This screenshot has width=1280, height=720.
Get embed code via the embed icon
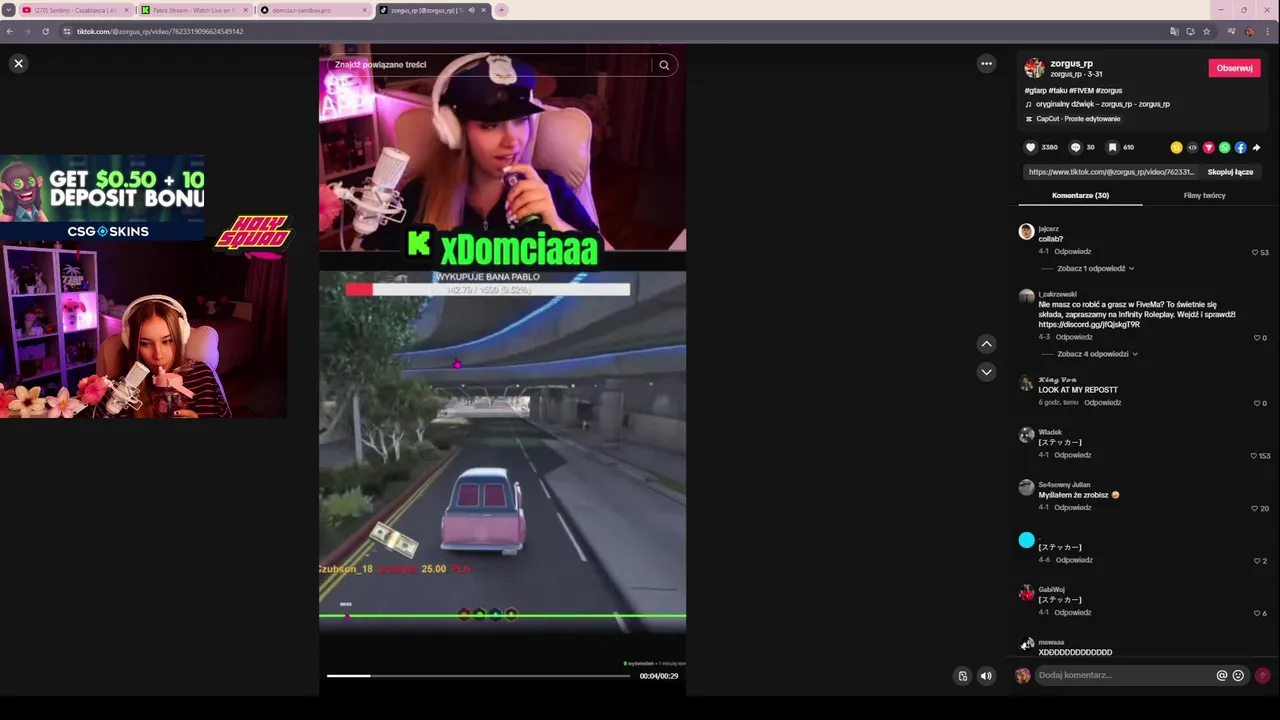pyautogui.click(x=1192, y=147)
